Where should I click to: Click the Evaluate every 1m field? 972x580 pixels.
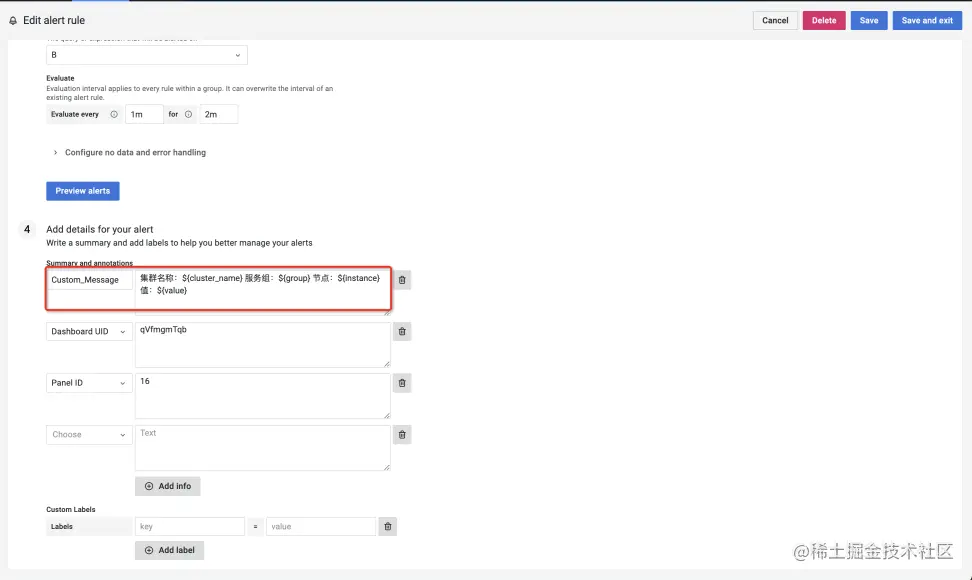144,114
